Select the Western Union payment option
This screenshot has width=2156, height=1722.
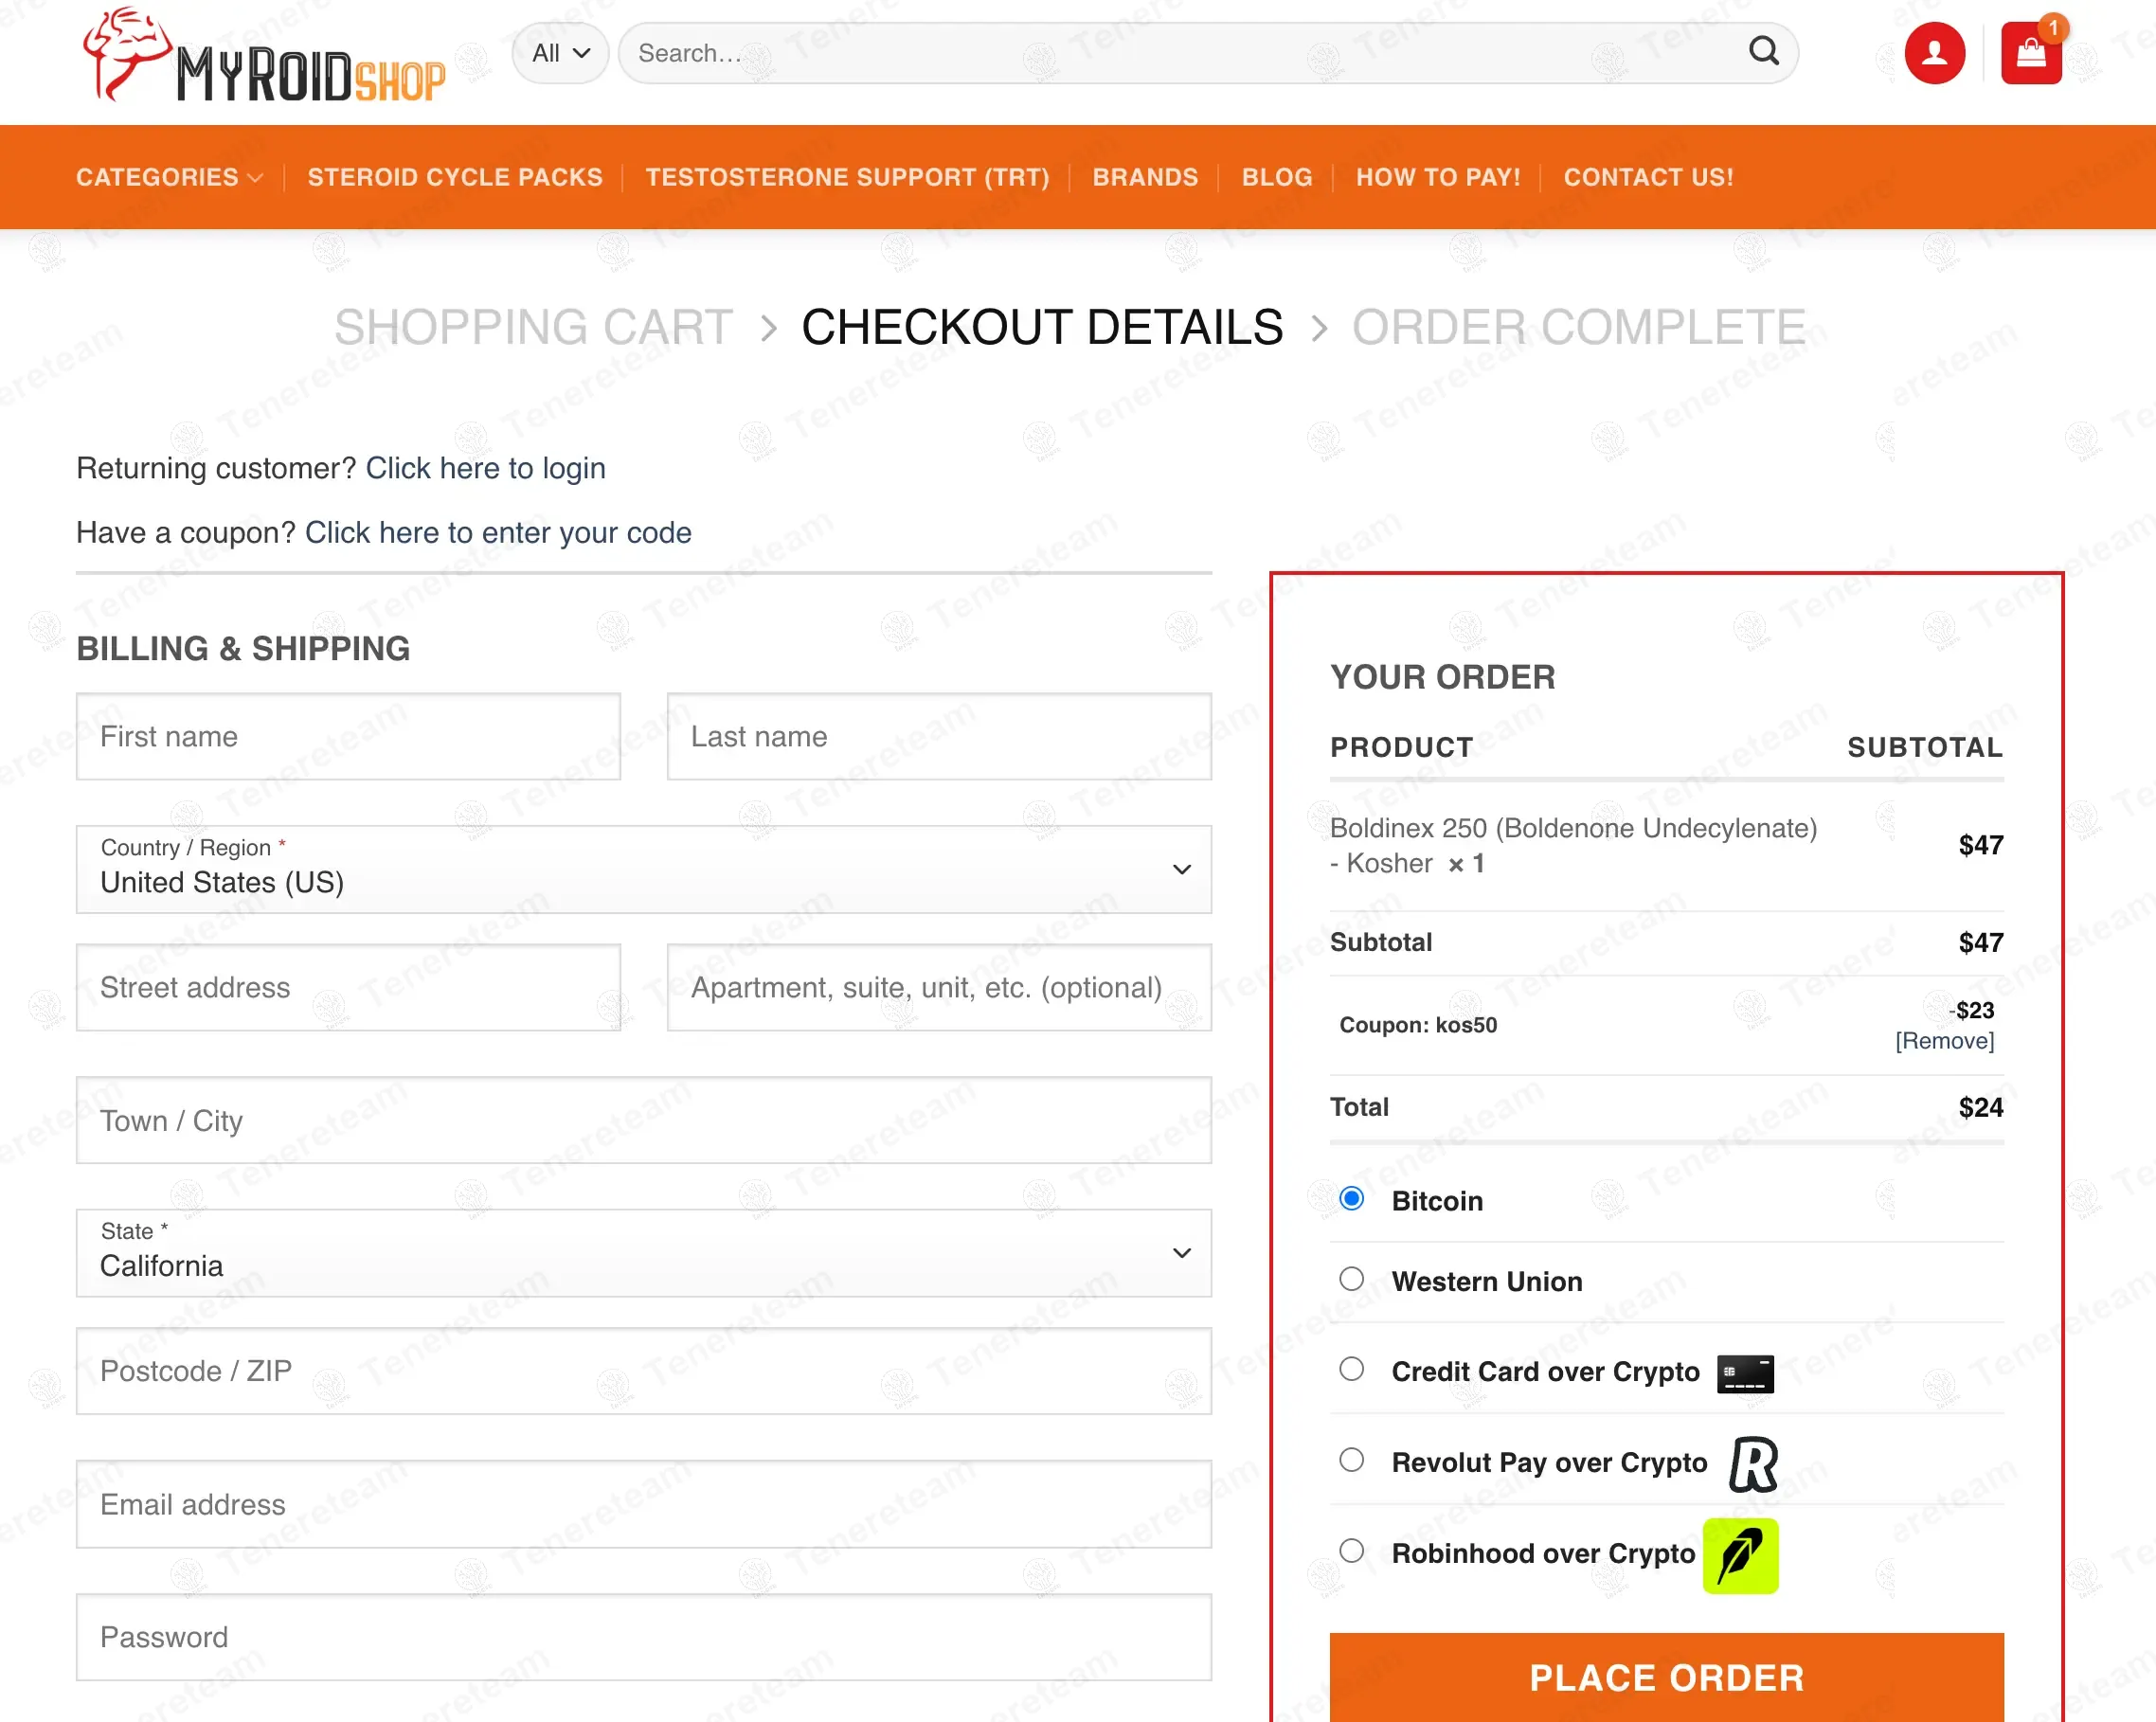[x=1352, y=1279]
